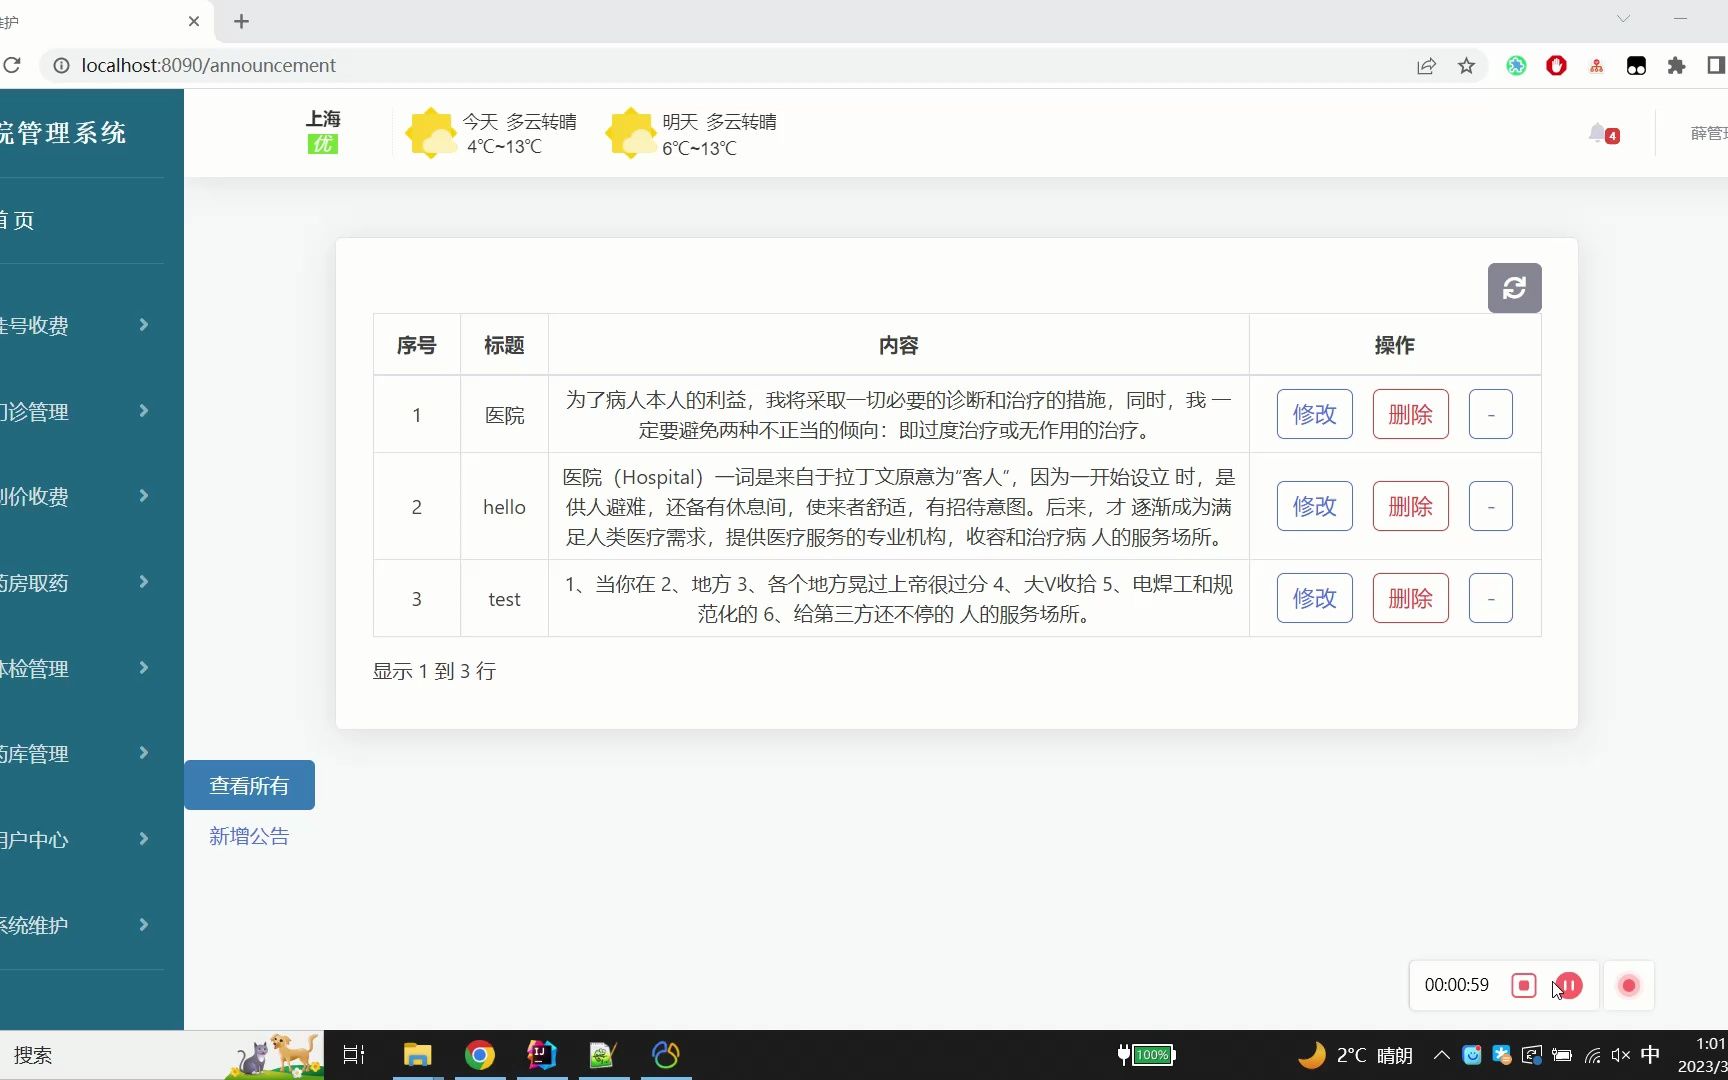Open the browser extensions puzzle menu
The height and width of the screenshot is (1080, 1728).
[x=1676, y=65]
